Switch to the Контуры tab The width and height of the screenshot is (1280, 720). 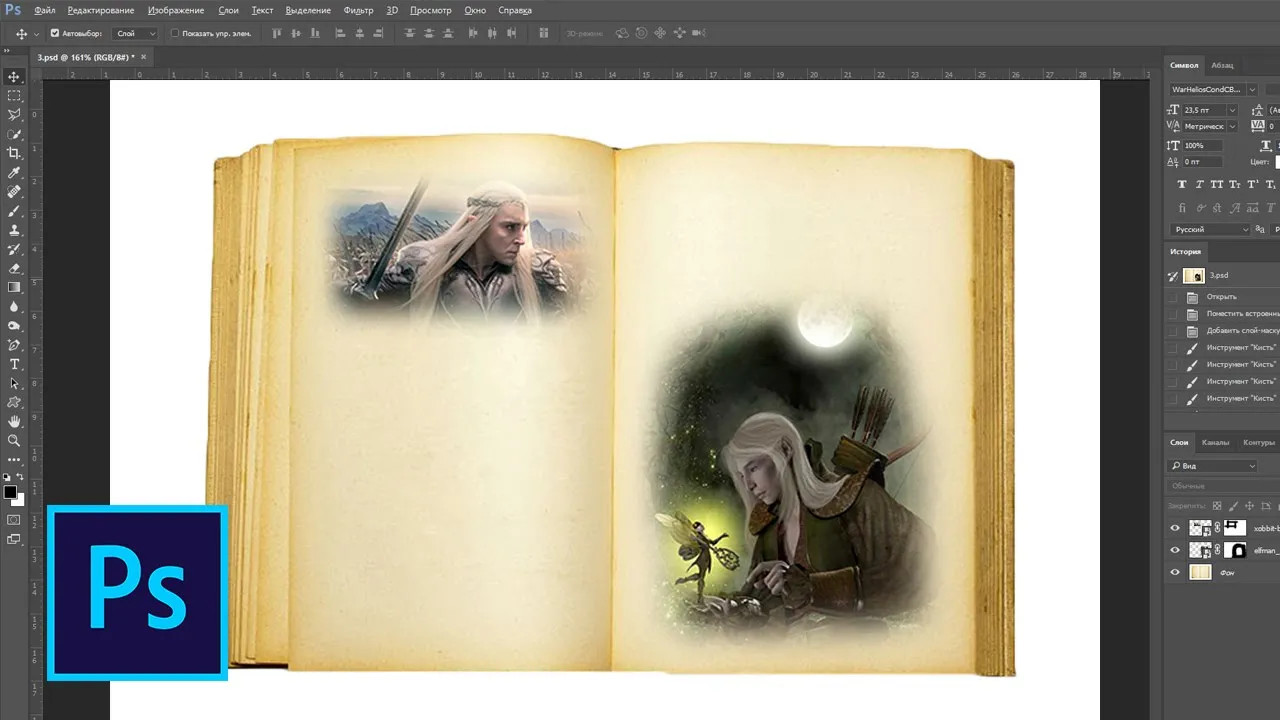pos(1259,442)
